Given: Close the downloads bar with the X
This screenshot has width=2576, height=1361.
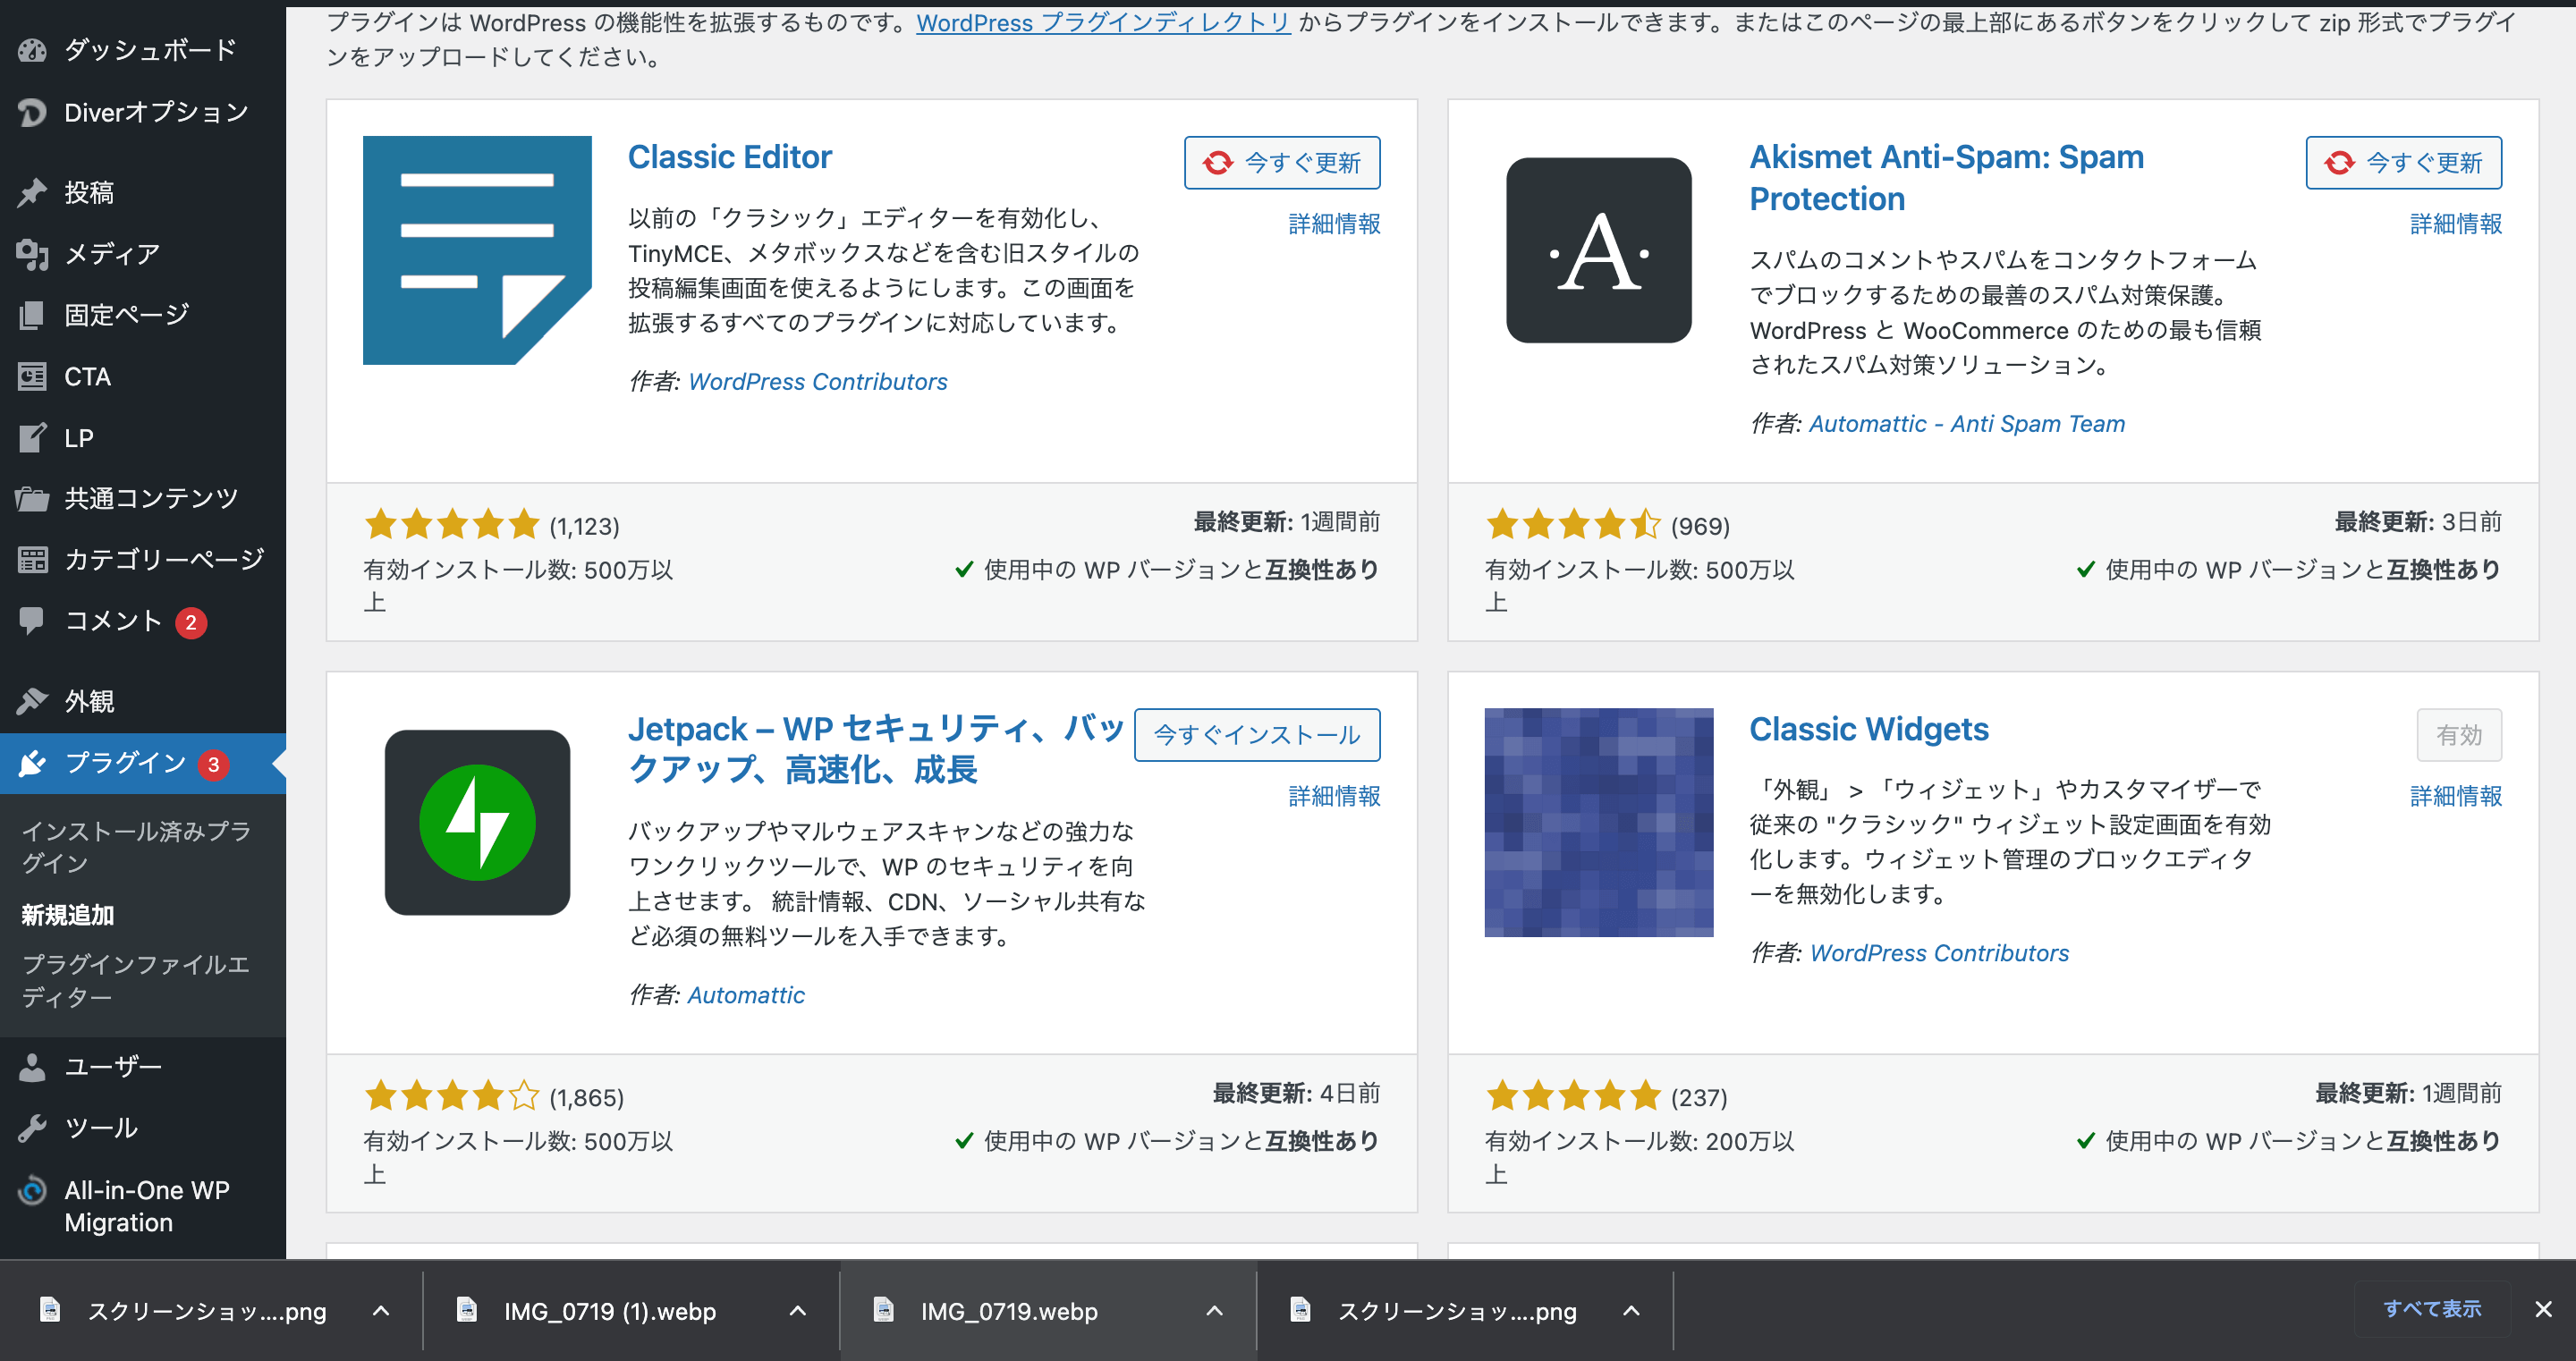Looking at the screenshot, I should pyautogui.click(x=2543, y=1309).
